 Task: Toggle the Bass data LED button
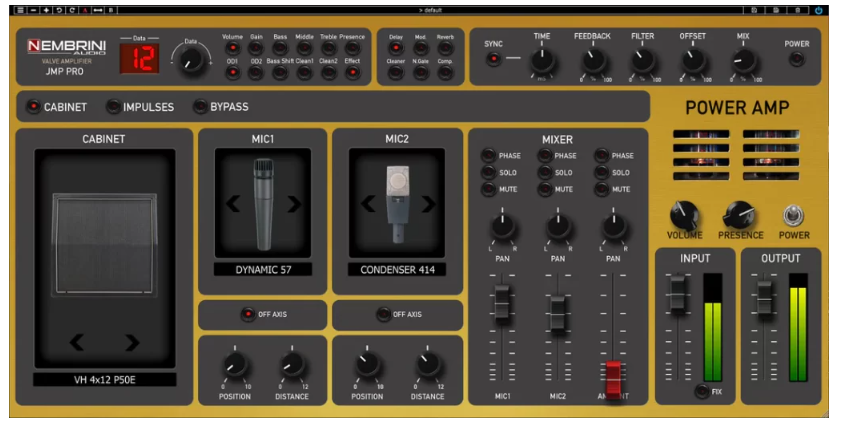pyautogui.click(x=280, y=48)
